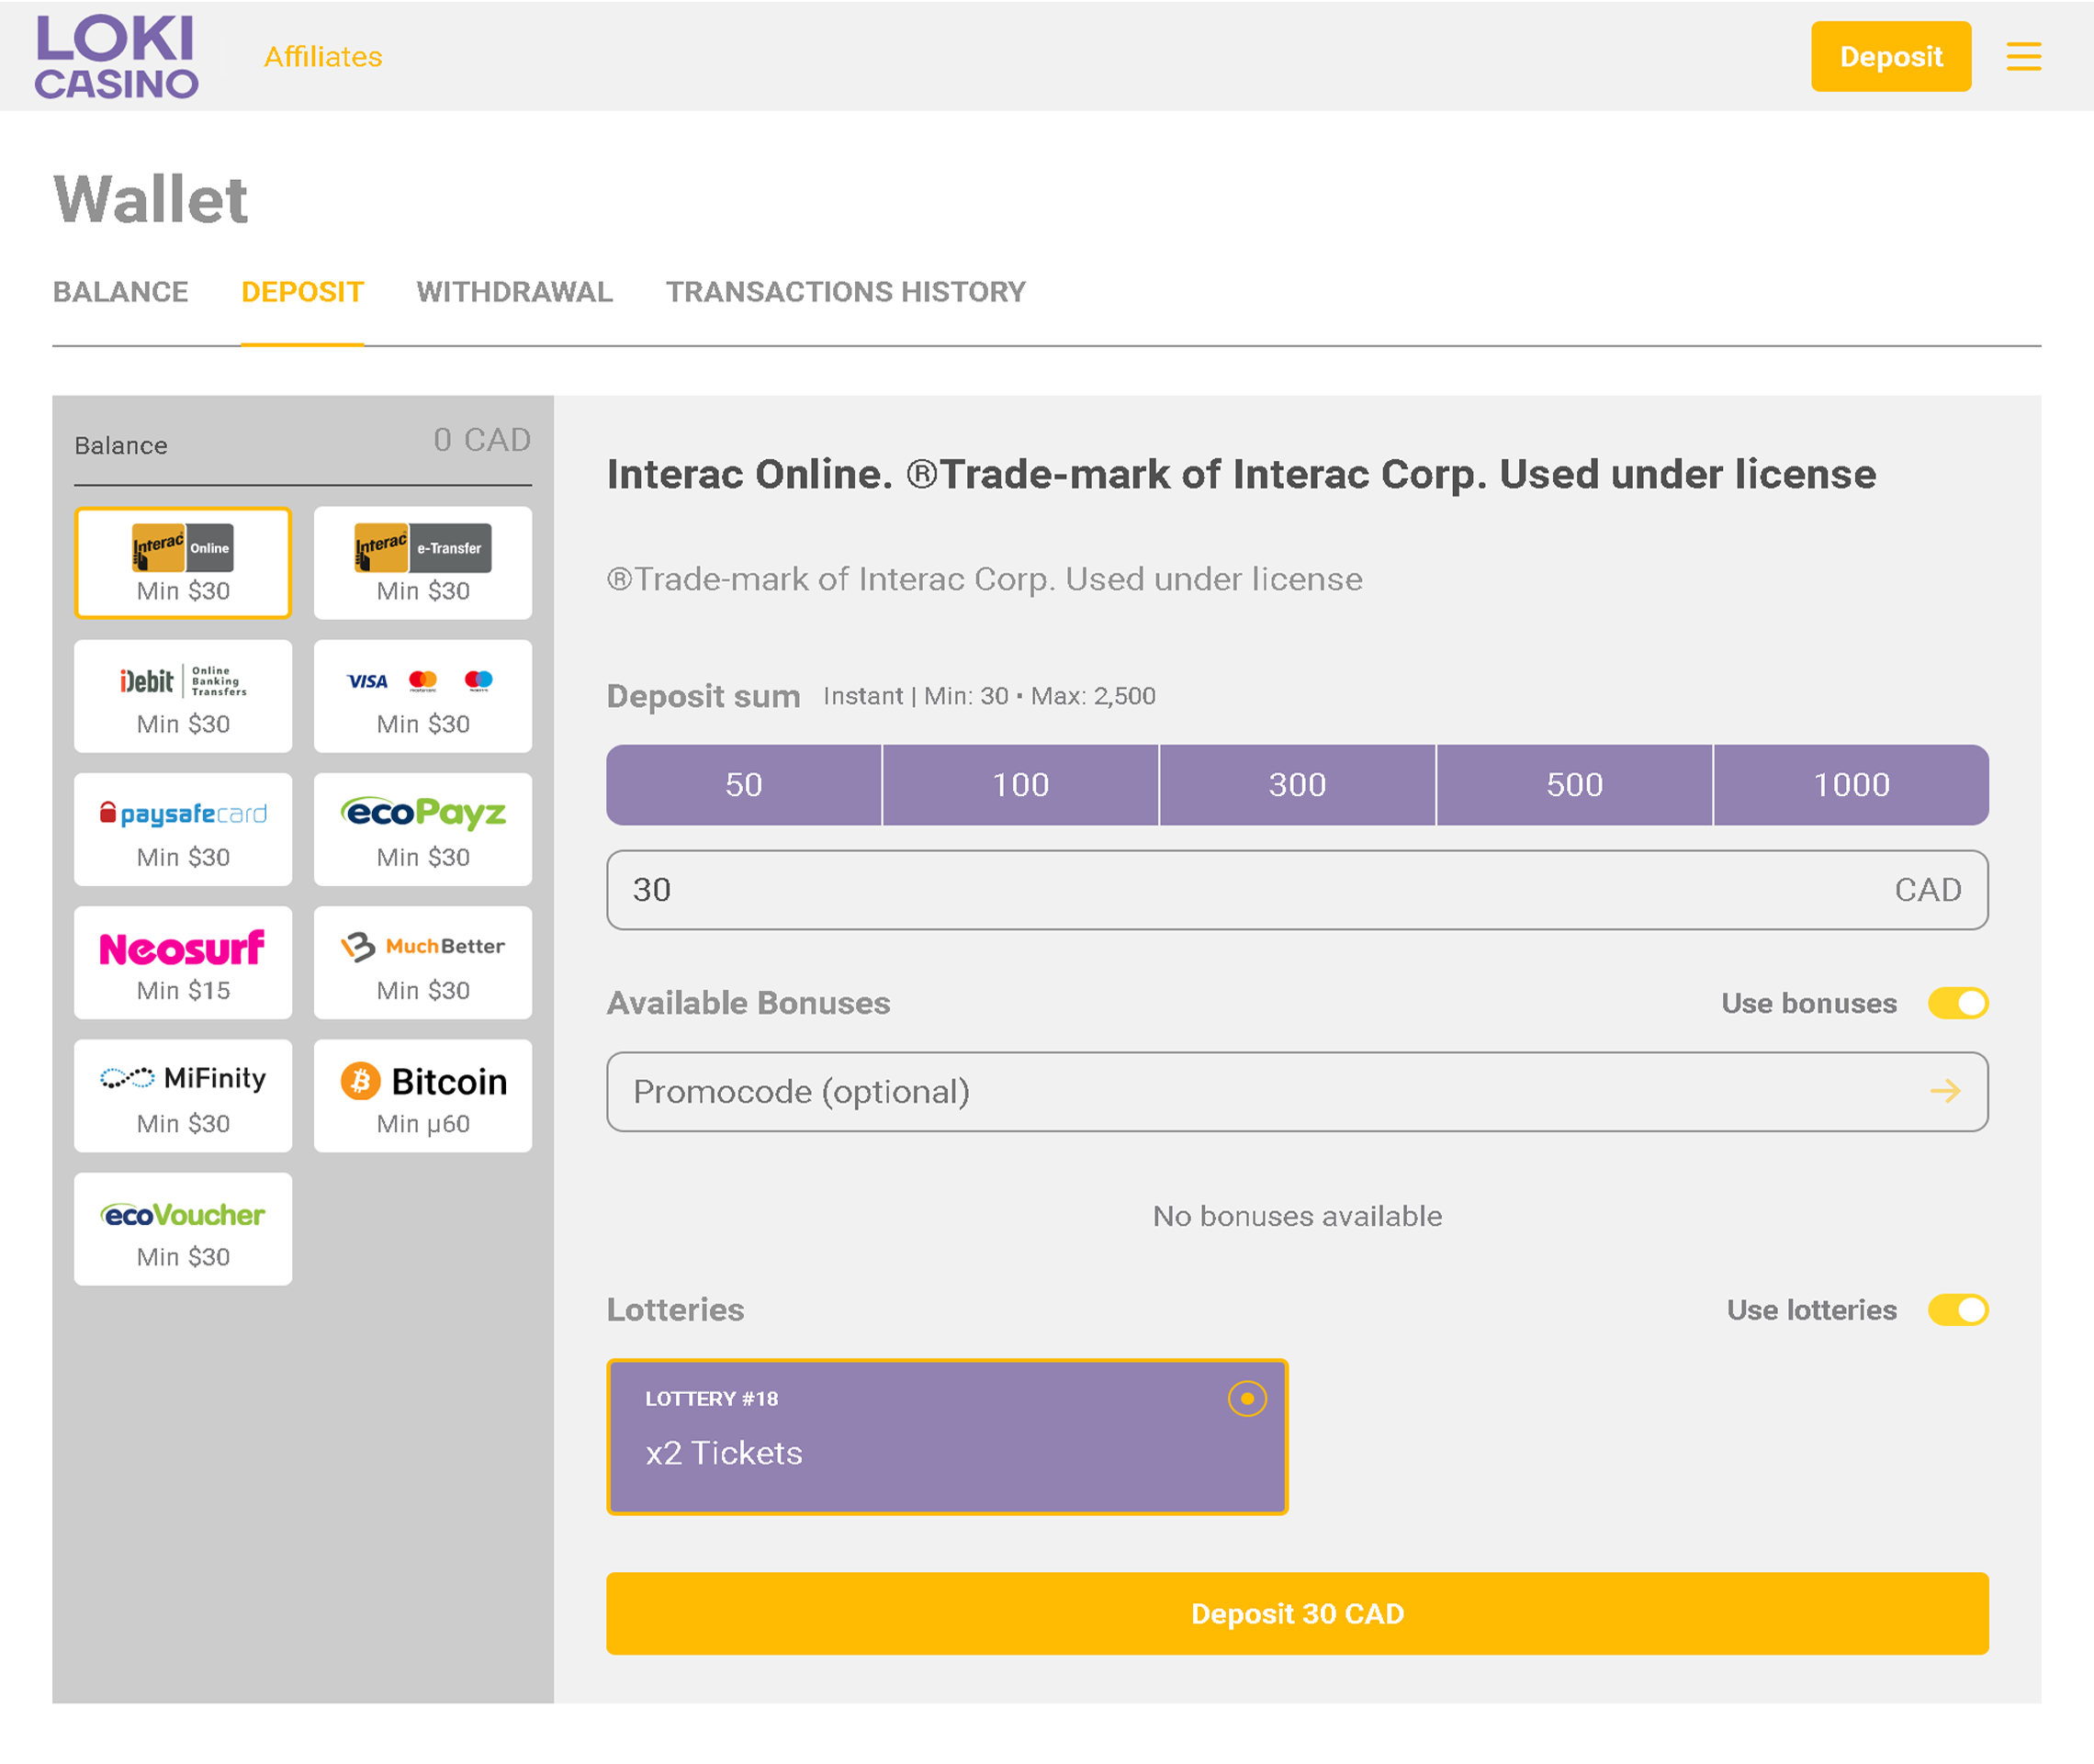Viewport: 2094px width, 1764px height.
Task: Choose iDebit online banking option
Action: point(183,696)
